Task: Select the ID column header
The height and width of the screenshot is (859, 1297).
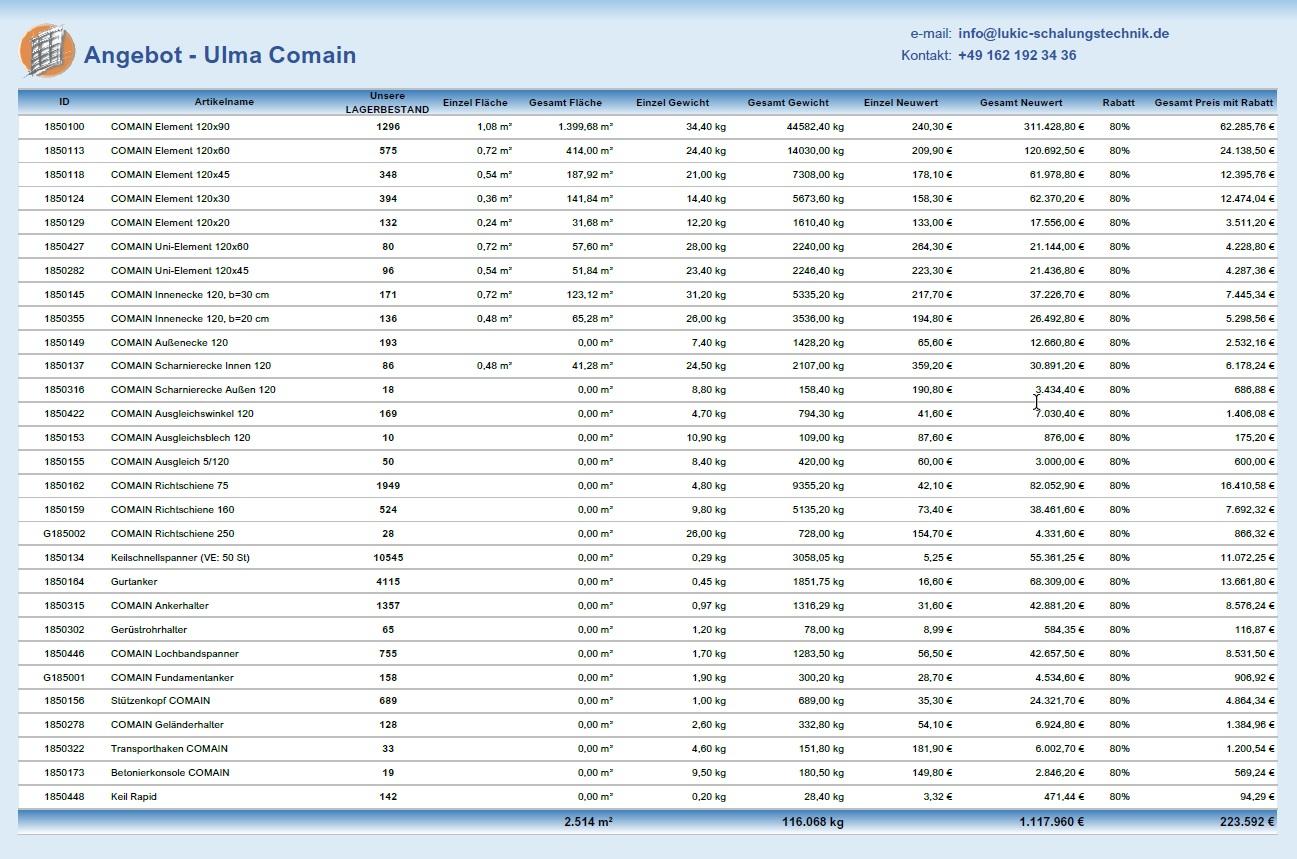Action: (x=64, y=102)
